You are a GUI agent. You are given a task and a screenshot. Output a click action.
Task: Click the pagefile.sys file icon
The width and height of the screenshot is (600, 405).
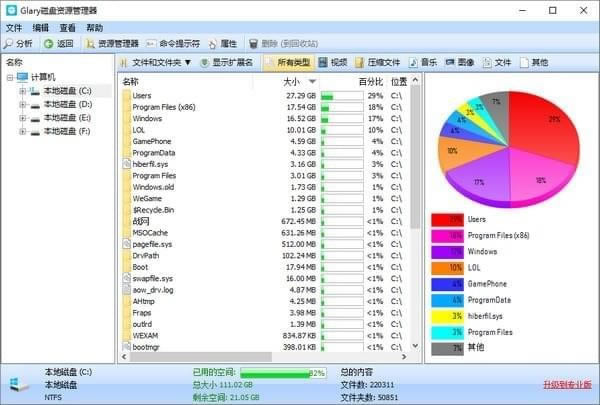tap(127, 244)
